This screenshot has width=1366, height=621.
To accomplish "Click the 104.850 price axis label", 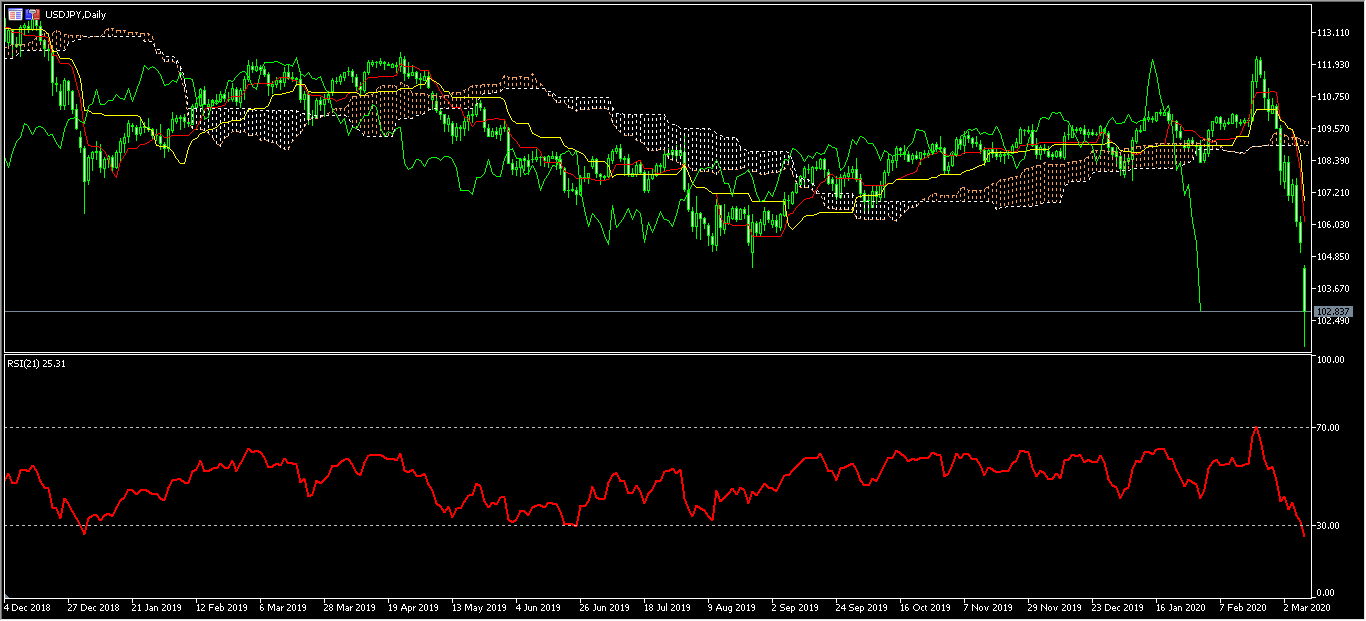I will pyautogui.click(x=1331, y=256).
